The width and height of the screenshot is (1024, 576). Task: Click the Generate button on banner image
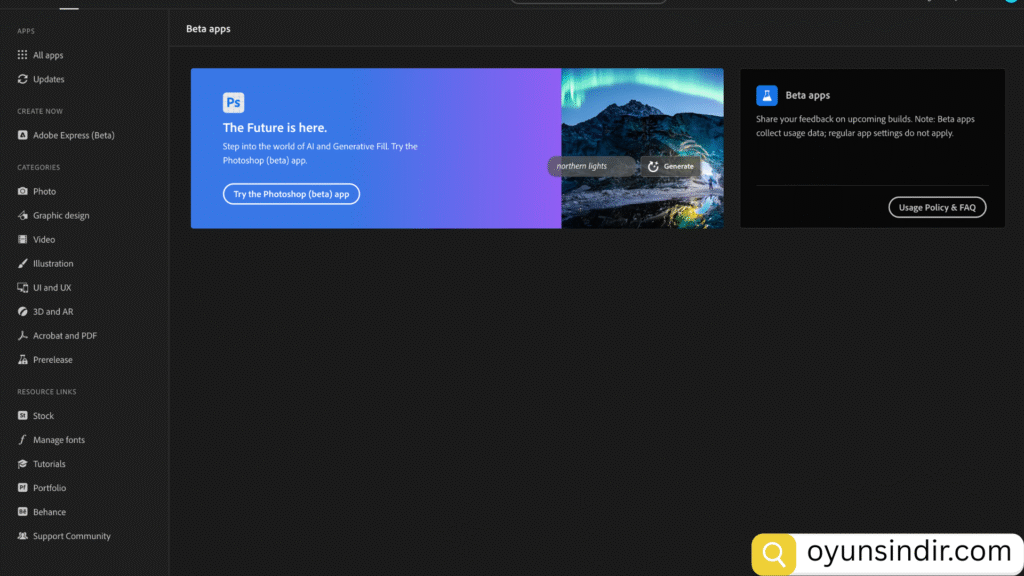671,166
